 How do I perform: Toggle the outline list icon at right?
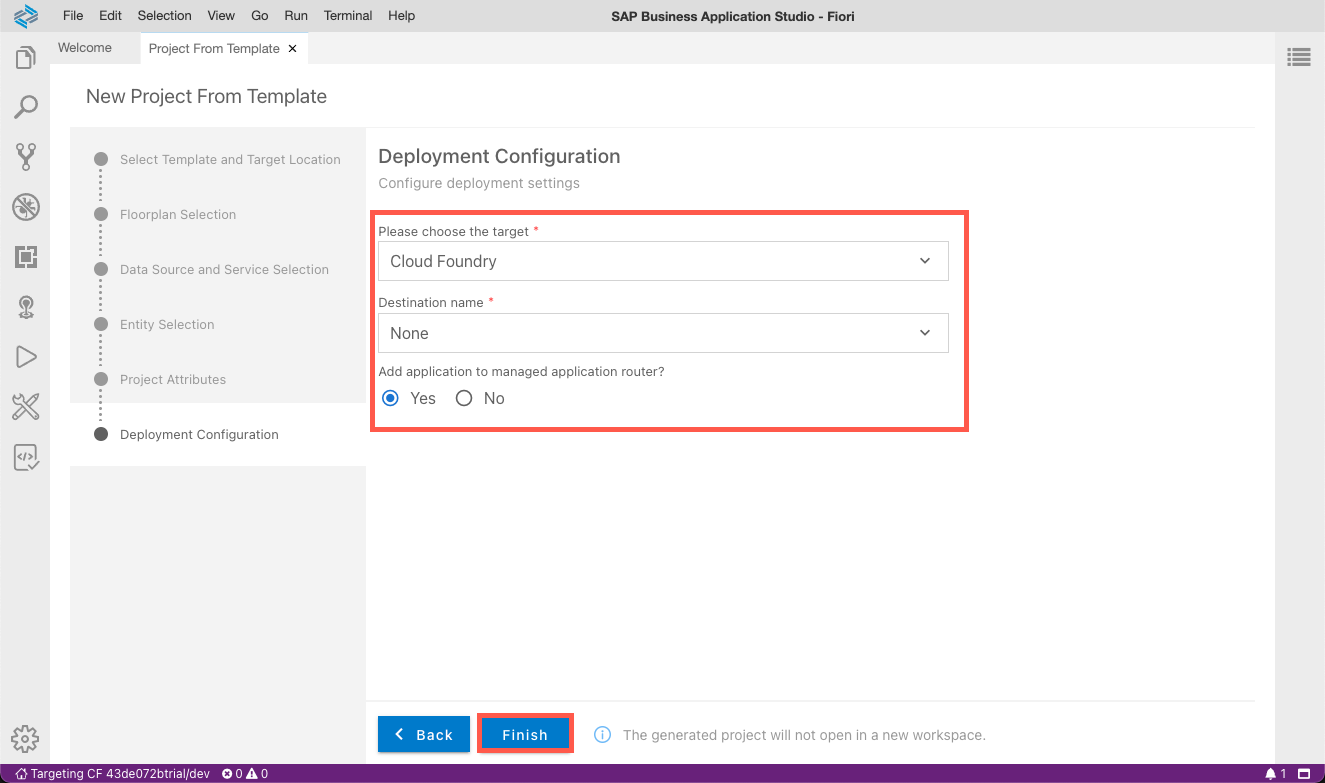click(1299, 58)
